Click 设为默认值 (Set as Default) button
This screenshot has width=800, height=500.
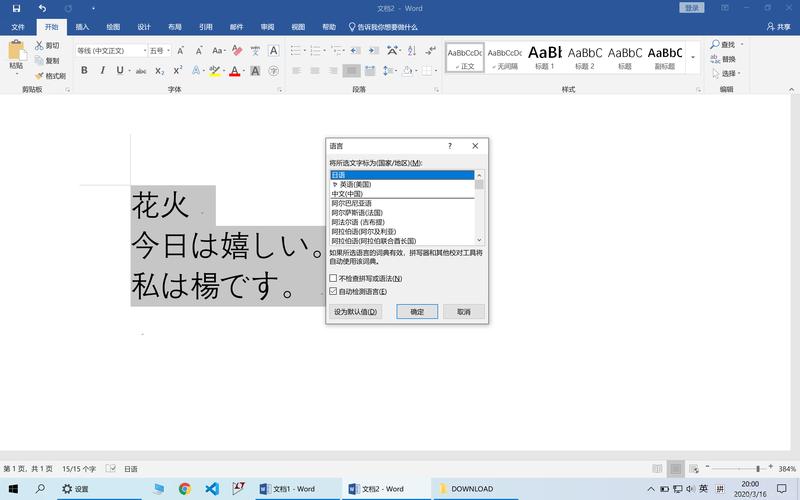pyautogui.click(x=356, y=312)
